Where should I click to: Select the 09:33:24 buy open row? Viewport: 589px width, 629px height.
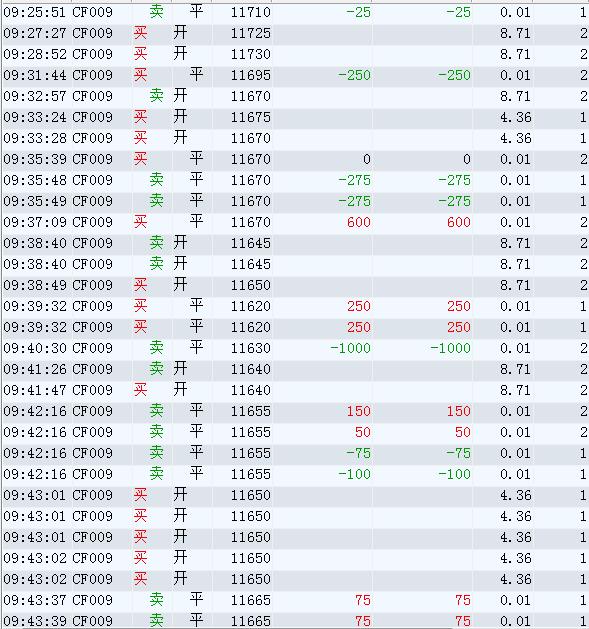[295, 117]
